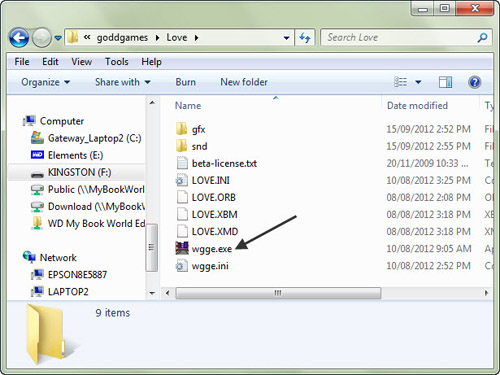This screenshot has height=375, width=500.
Task: Click the LOVE.XBM file icon
Action: (x=182, y=214)
